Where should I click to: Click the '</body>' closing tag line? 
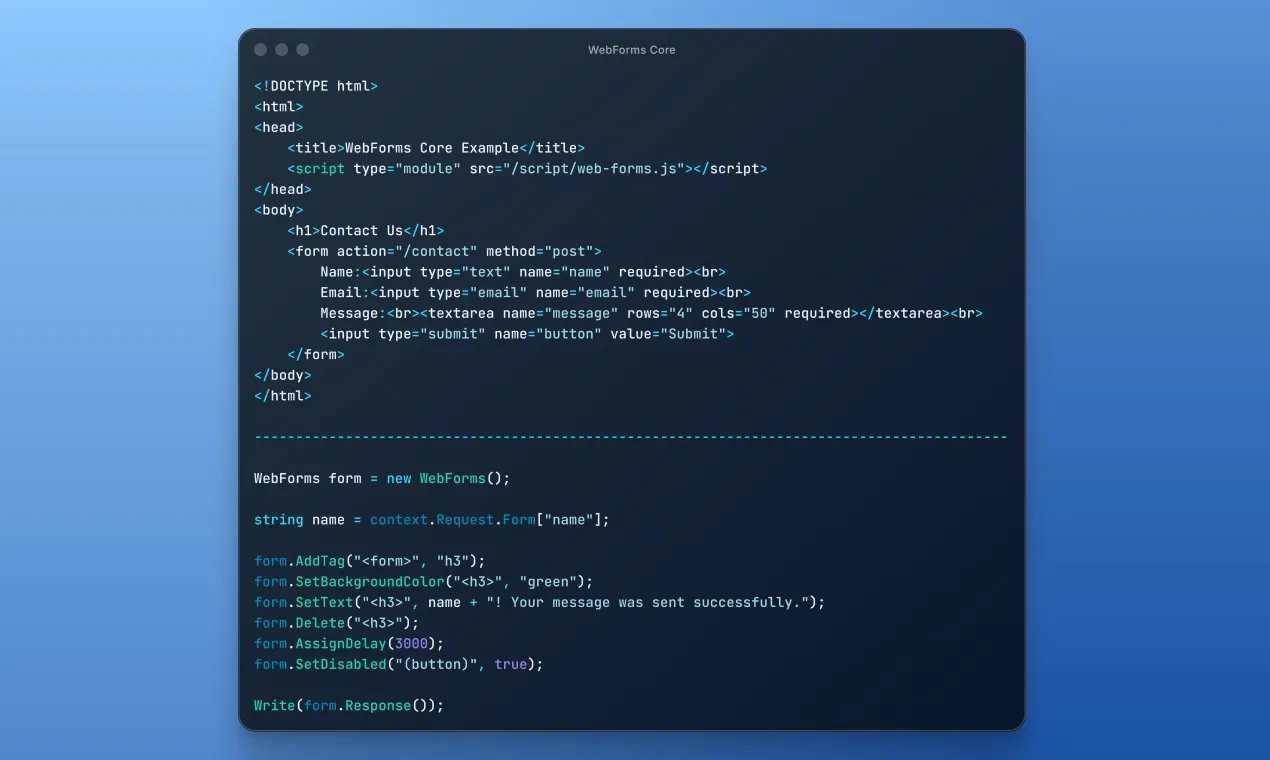[283, 376]
